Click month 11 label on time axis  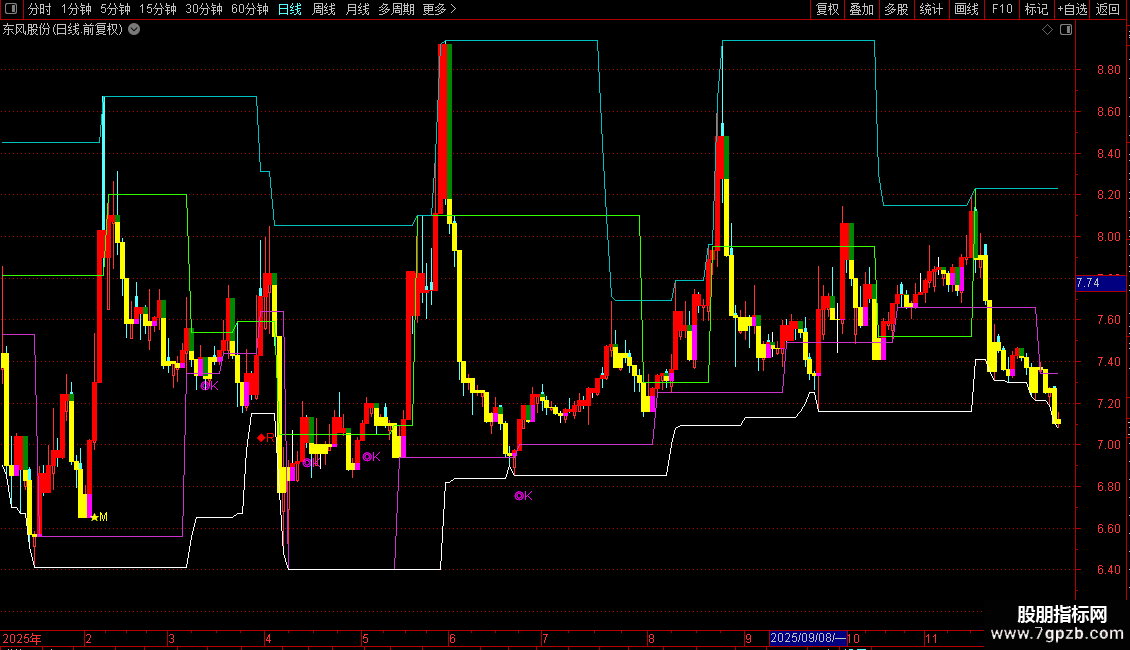[931, 638]
